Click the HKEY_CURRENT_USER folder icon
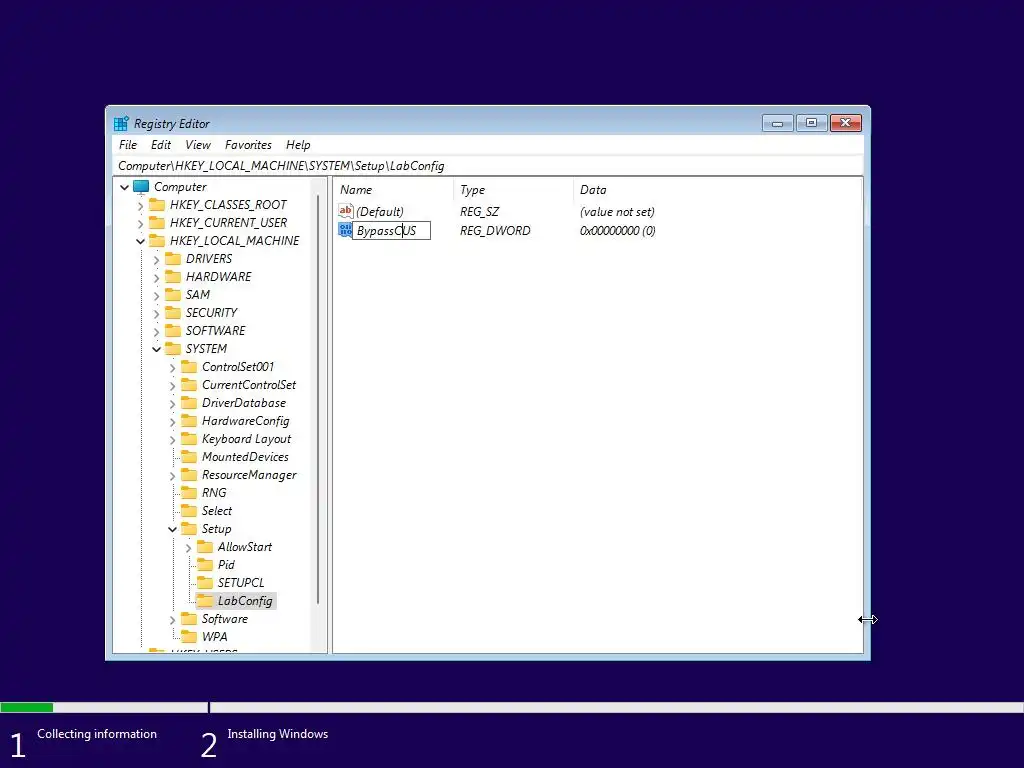 pyautogui.click(x=157, y=223)
